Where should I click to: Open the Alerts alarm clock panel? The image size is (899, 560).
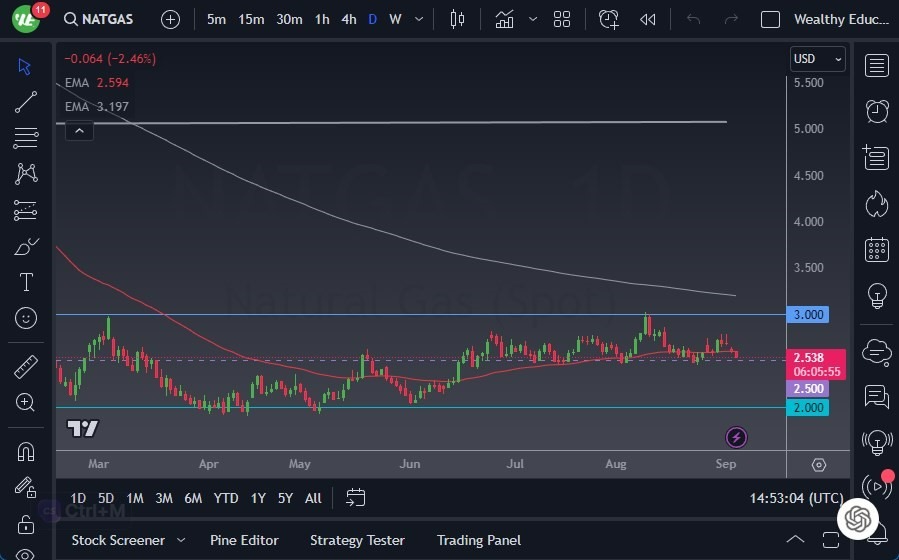(x=877, y=110)
